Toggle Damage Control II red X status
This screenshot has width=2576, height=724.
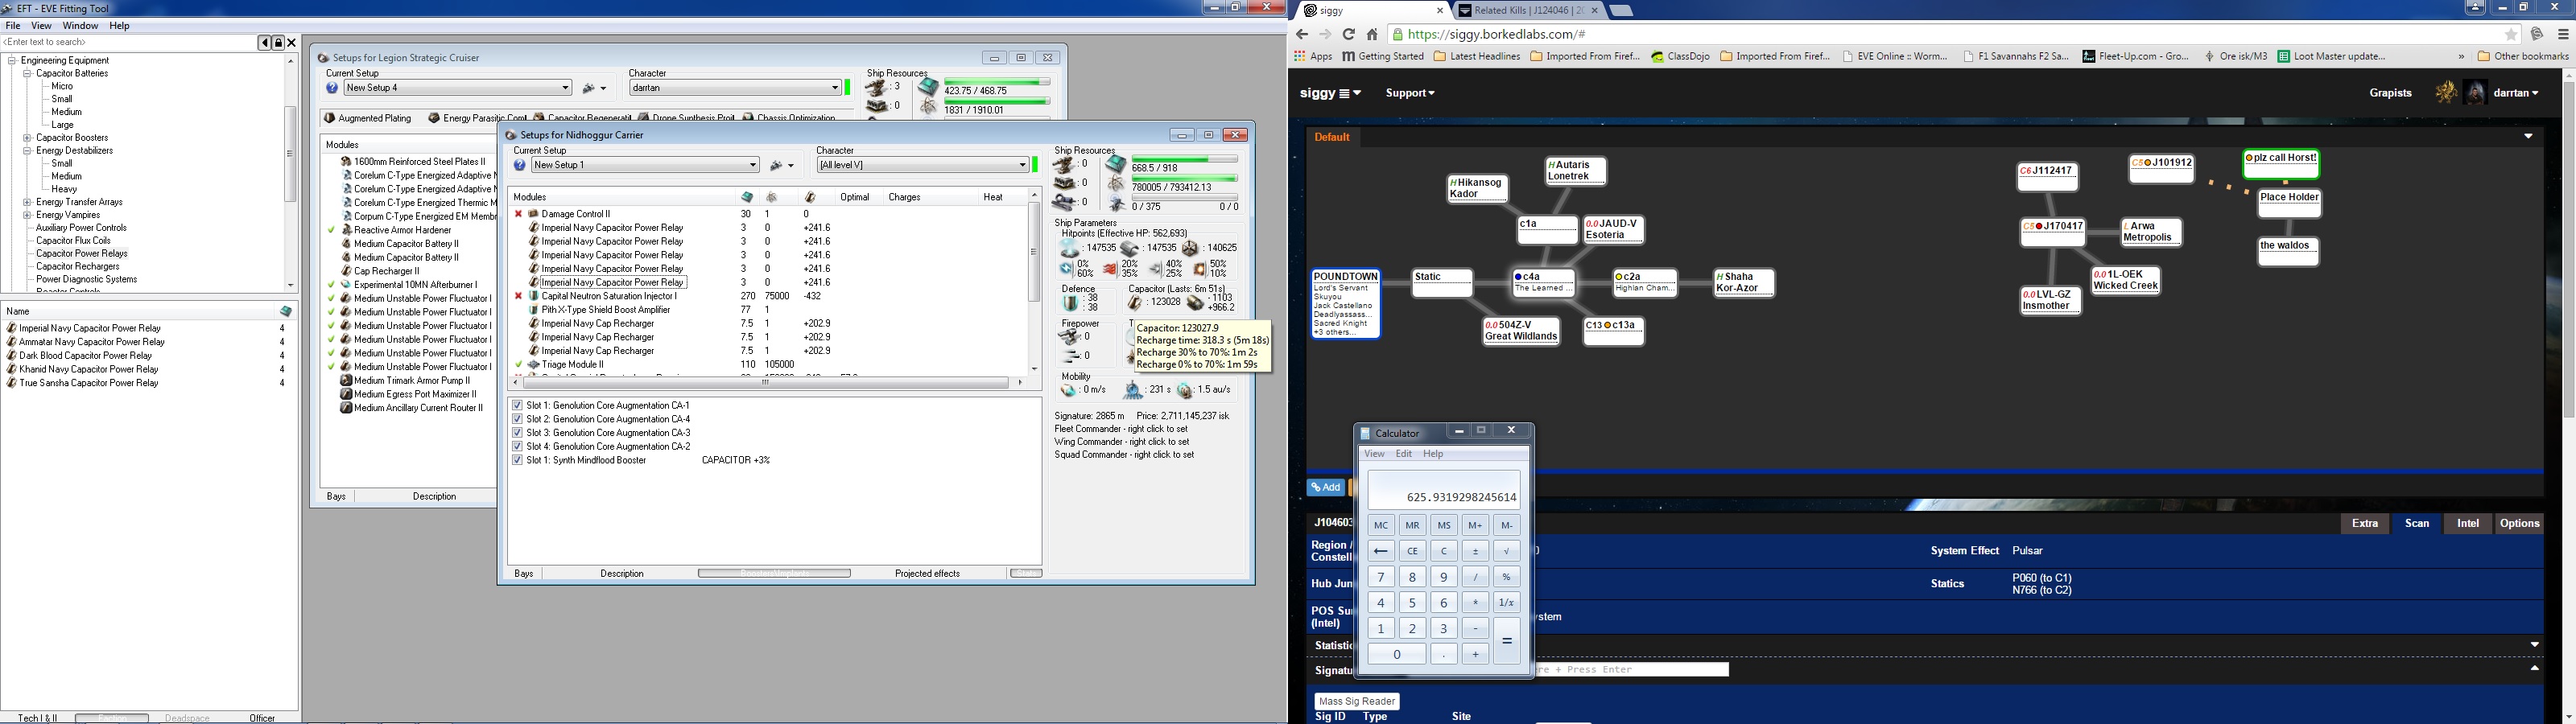tap(518, 214)
